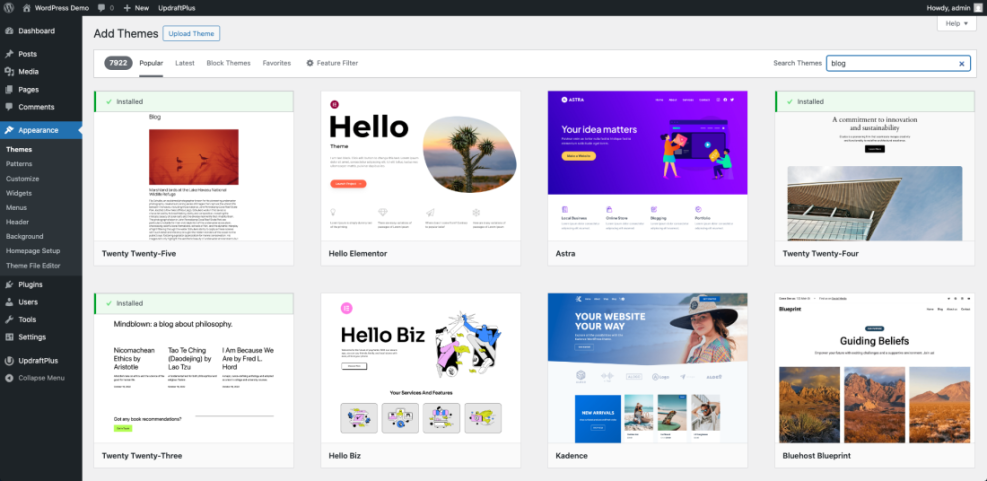Click the Hello Elementor theme name
Screen dimensions: 987x481
tap(358, 254)
